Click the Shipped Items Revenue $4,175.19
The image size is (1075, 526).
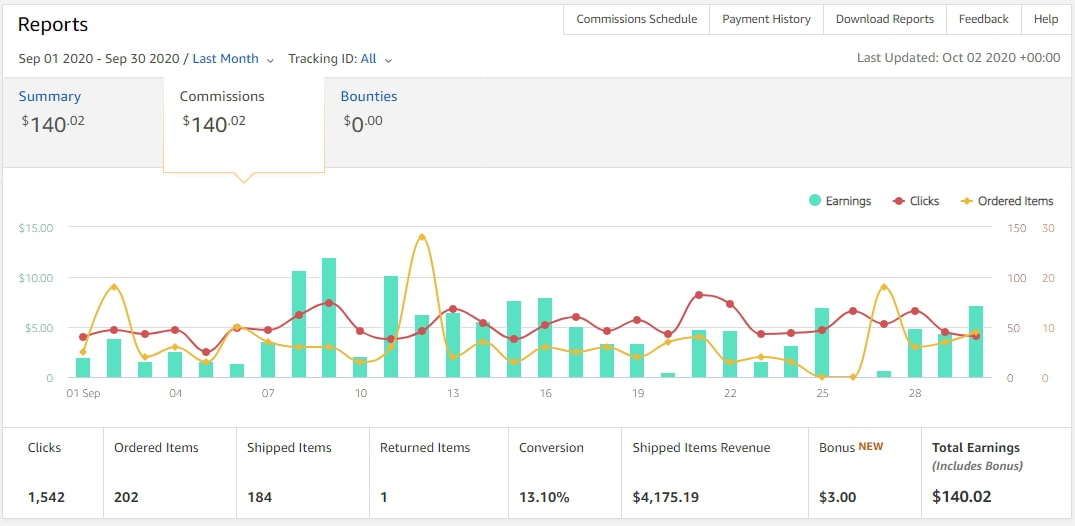[666, 497]
